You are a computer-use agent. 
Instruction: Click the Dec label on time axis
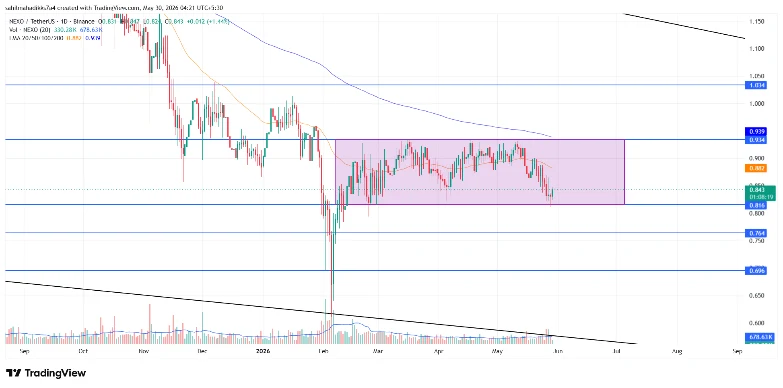(202, 352)
